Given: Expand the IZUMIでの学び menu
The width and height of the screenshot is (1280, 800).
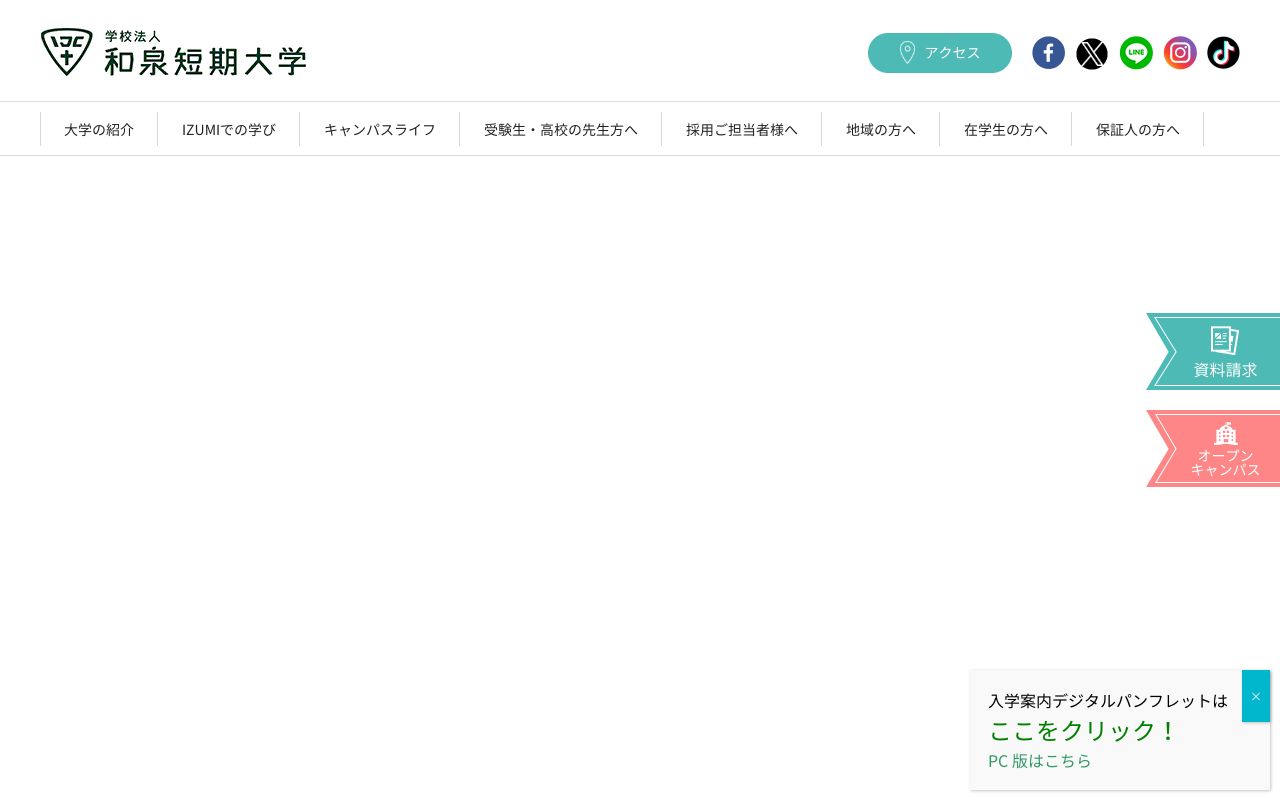Looking at the screenshot, I should [x=228, y=129].
